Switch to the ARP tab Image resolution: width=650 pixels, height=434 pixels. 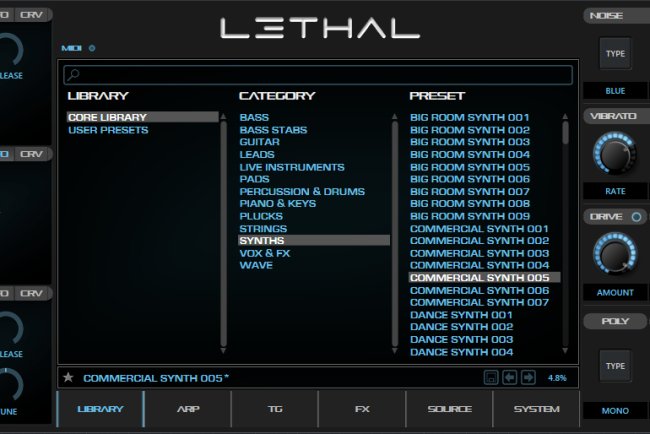tap(188, 409)
